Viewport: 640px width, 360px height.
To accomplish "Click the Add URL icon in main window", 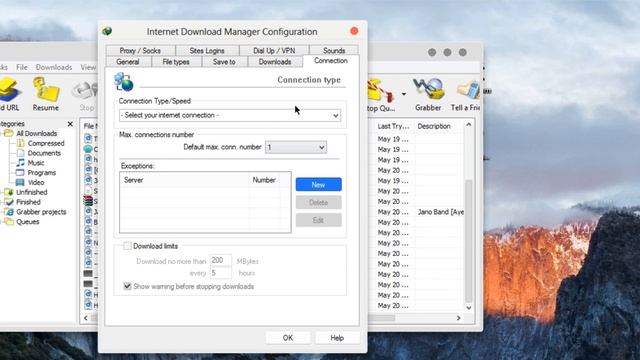I will (9, 90).
